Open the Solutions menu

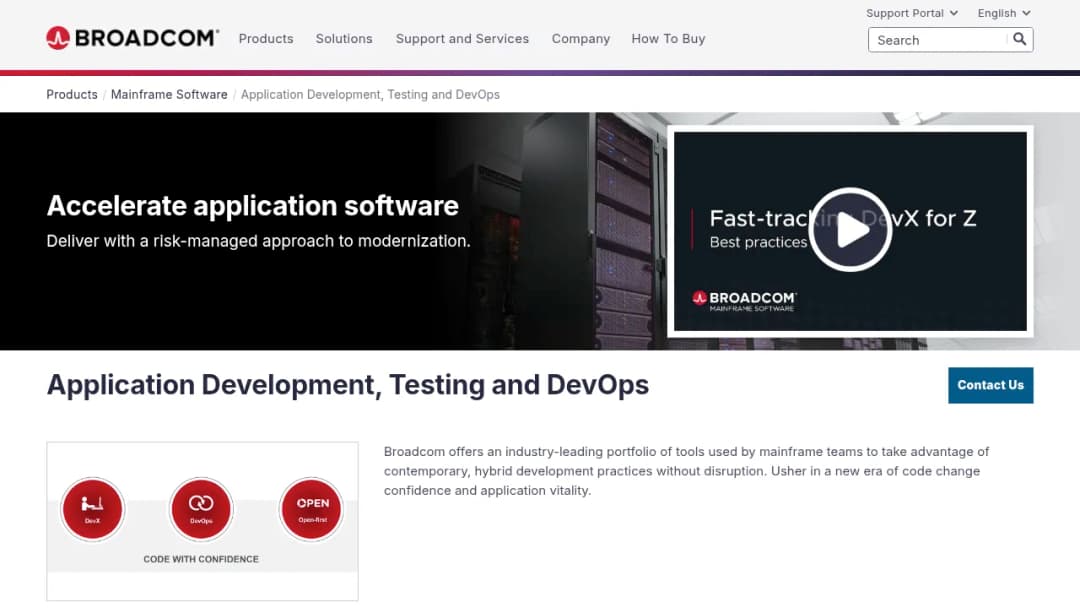tap(344, 39)
